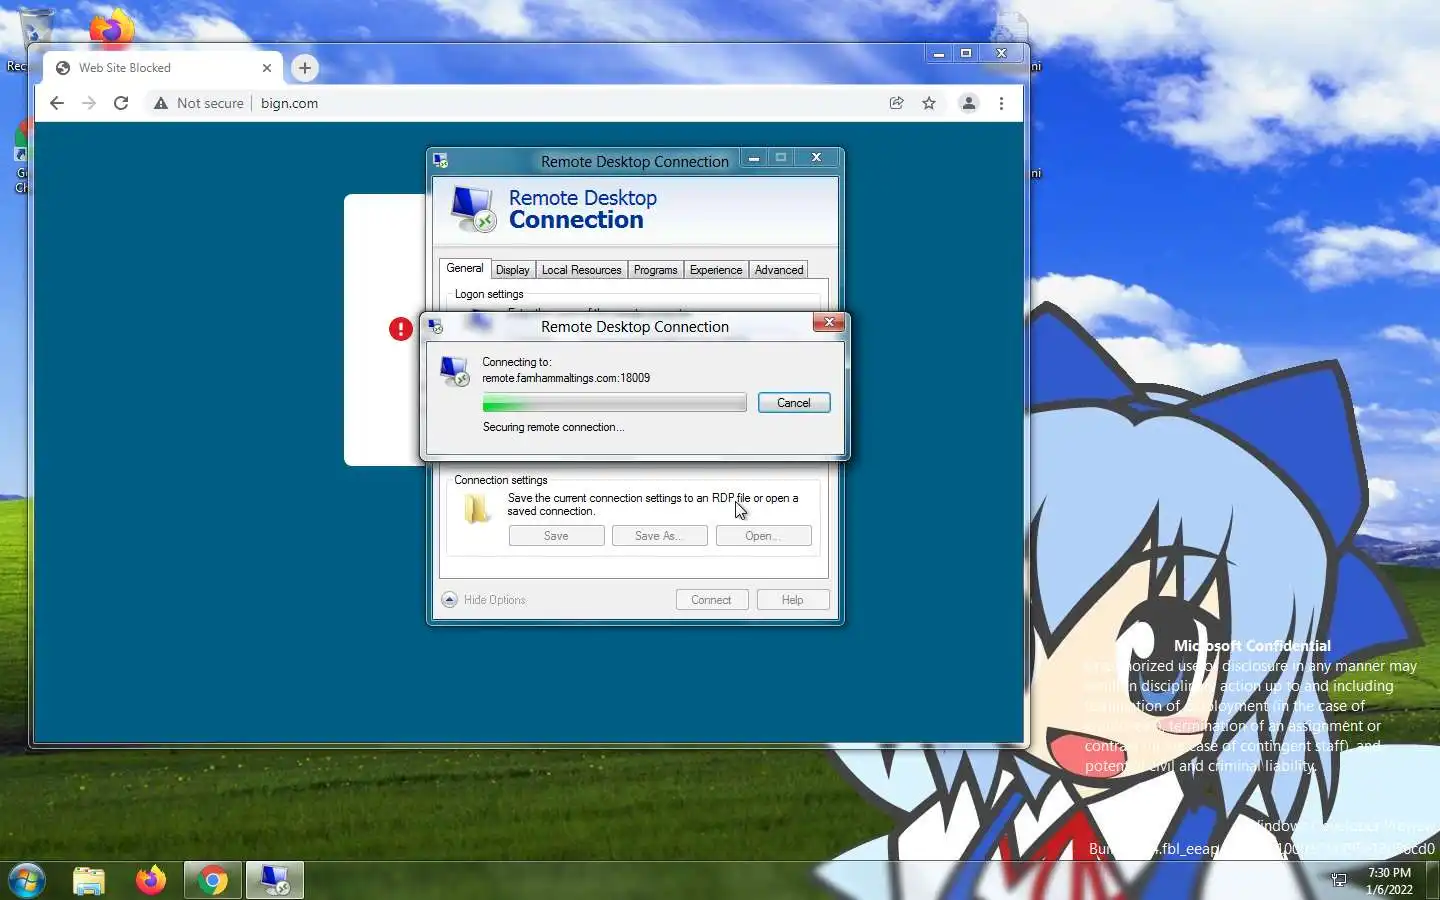This screenshot has height=900, width=1440.
Task: Select the Advanced tab
Action: 779,270
